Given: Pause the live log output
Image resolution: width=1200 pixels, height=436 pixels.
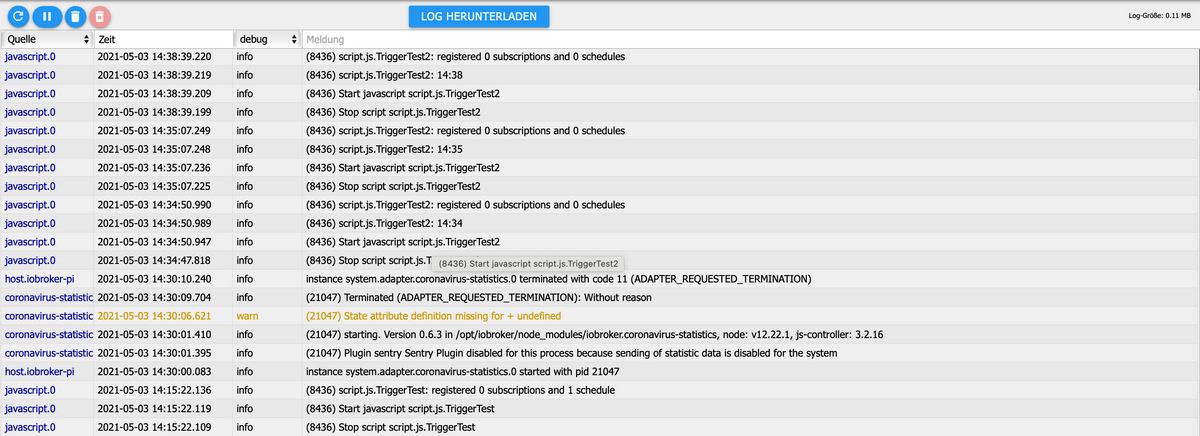Looking at the screenshot, I should point(46,17).
